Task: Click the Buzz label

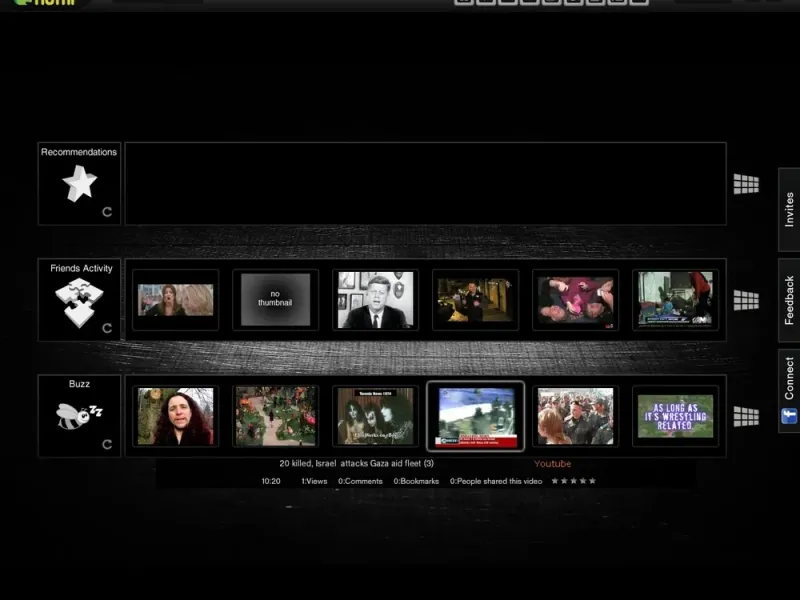Action: click(x=79, y=384)
